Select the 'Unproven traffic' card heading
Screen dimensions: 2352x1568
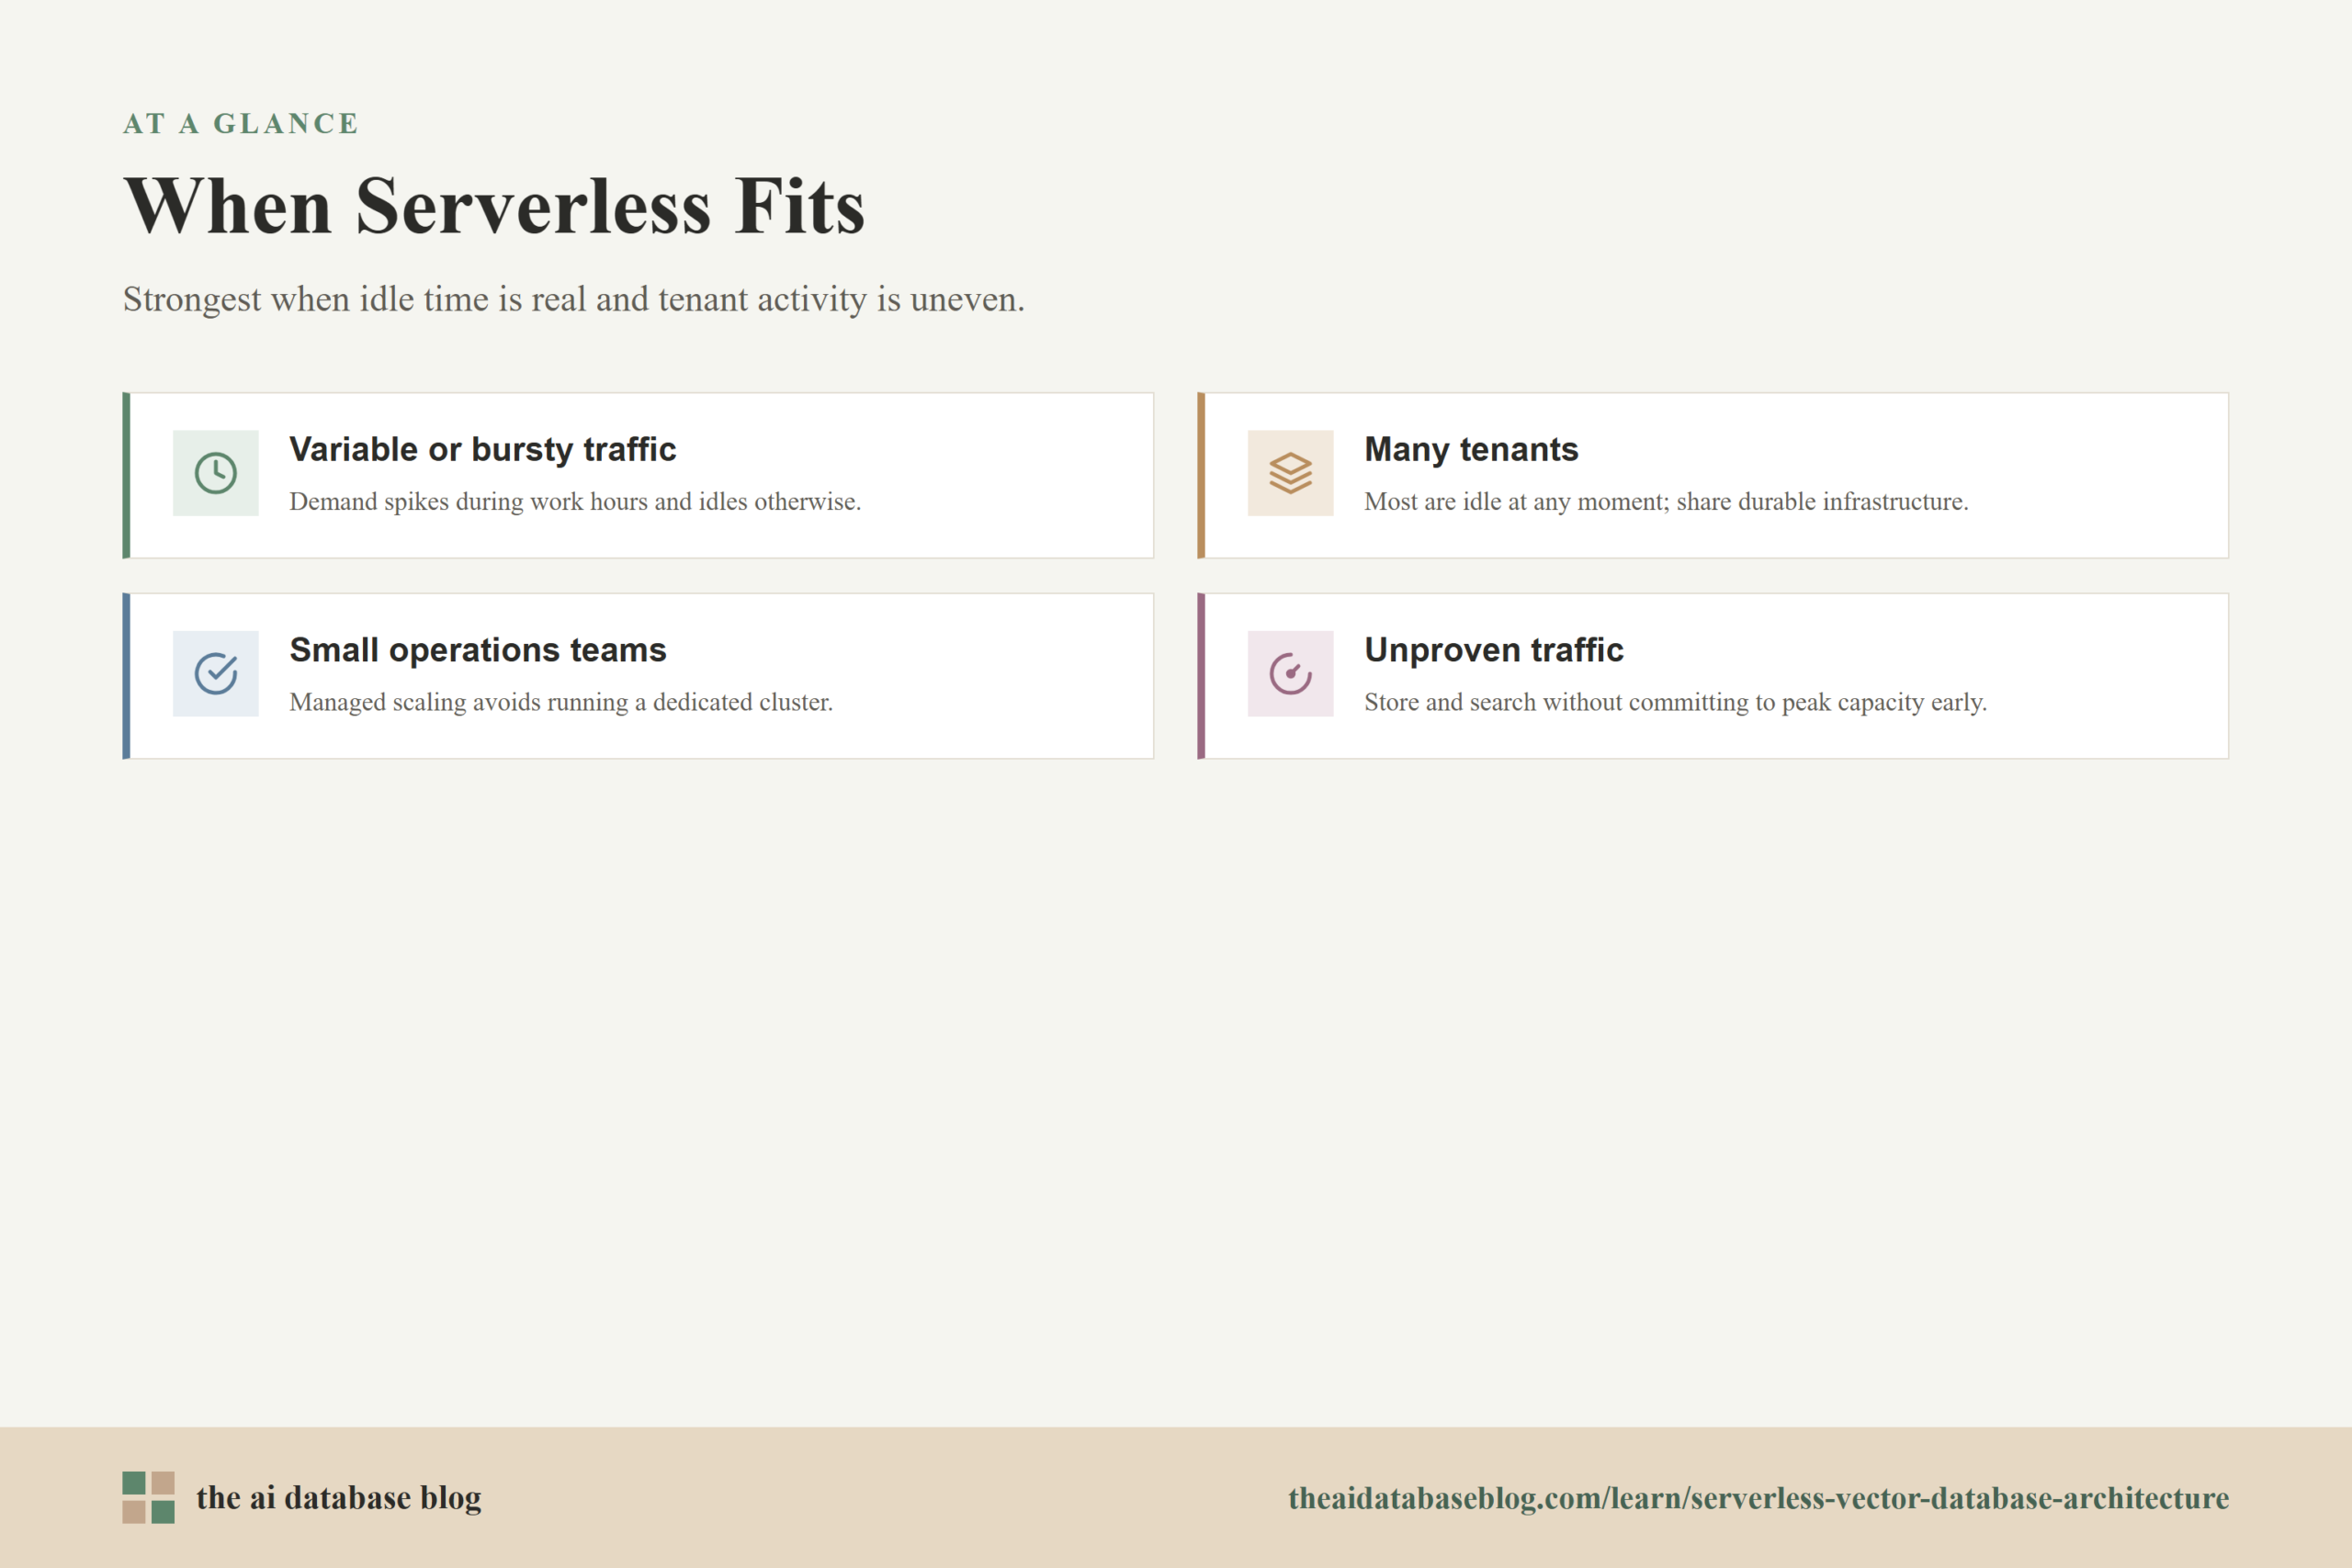pos(1494,650)
